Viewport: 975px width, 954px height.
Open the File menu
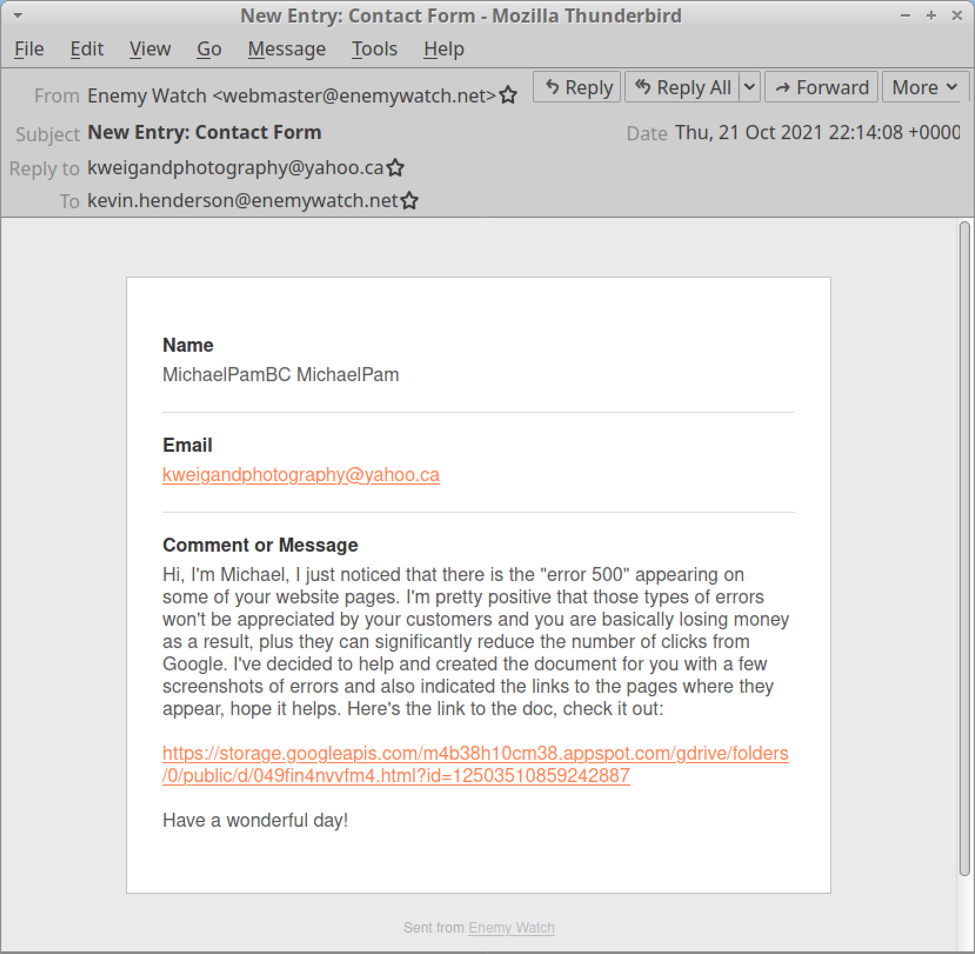tap(29, 49)
